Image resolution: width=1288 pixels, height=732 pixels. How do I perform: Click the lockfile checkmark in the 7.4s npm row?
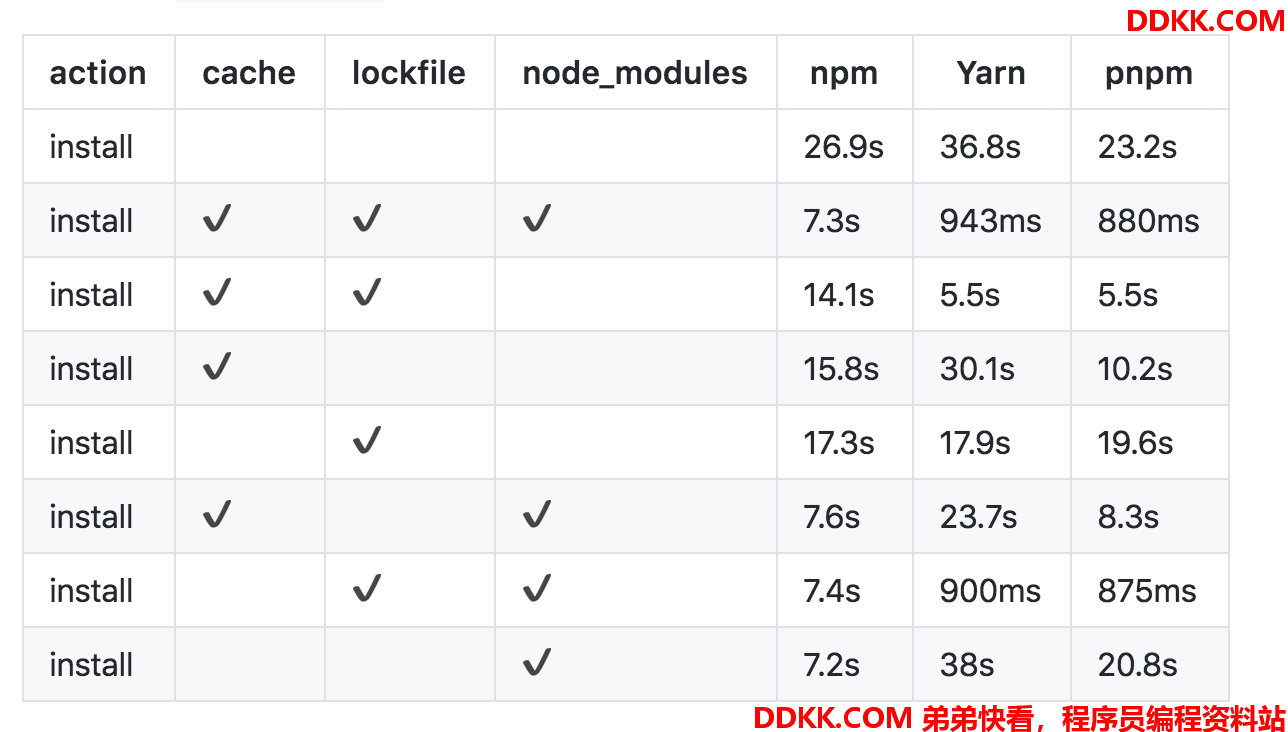367,588
